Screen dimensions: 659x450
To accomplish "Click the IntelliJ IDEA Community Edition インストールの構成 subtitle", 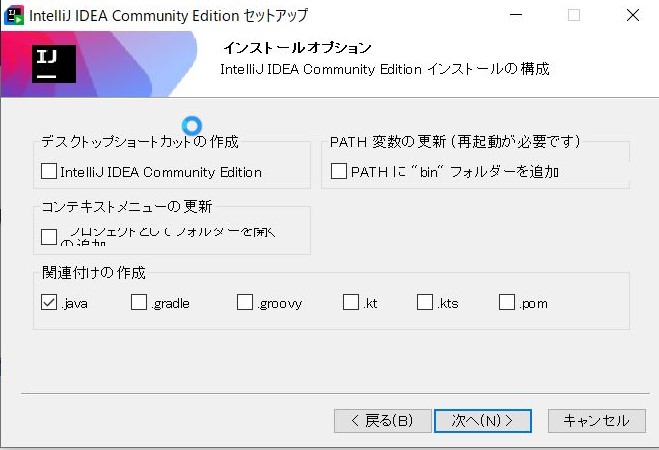I will coord(385,69).
